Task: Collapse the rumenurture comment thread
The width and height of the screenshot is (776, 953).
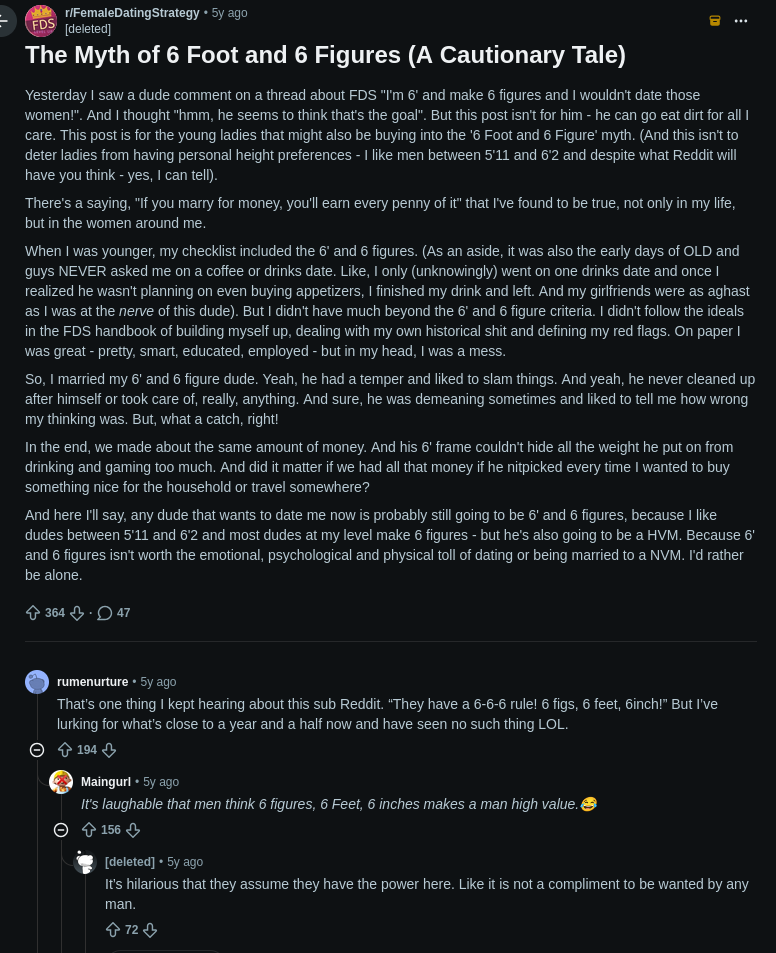Action: click(x=37, y=750)
